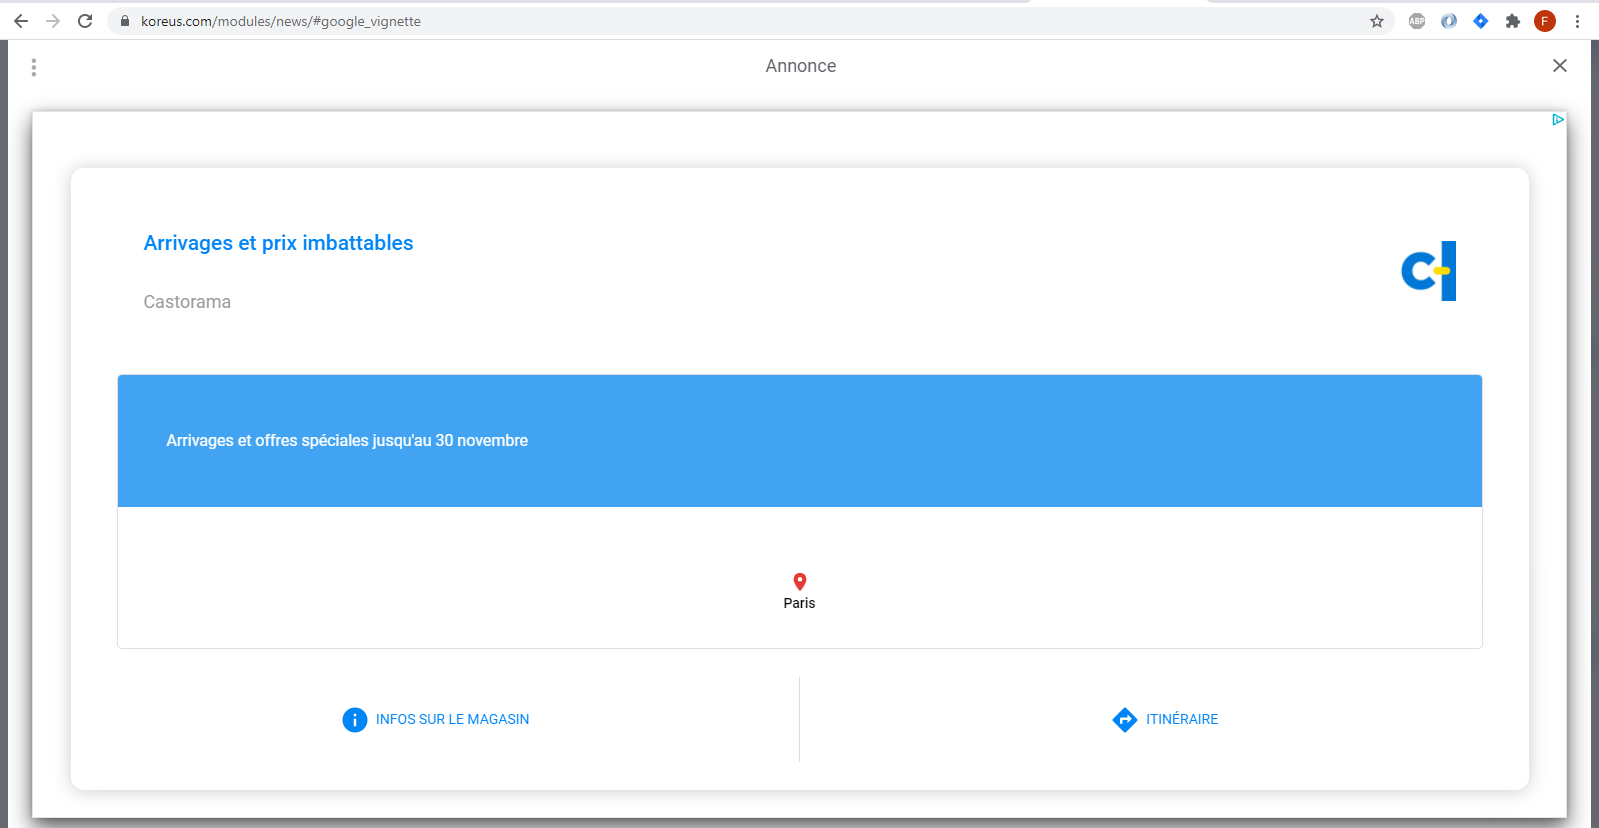Open the Adblock Plus extension
The height and width of the screenshot is (828, 1599).
1417,21
